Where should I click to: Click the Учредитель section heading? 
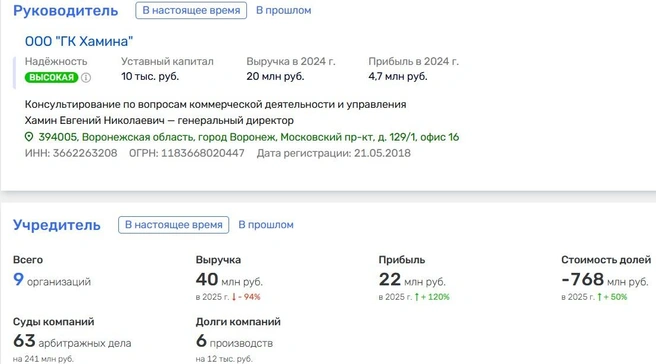pyautogui.click(x=57, y=225)
